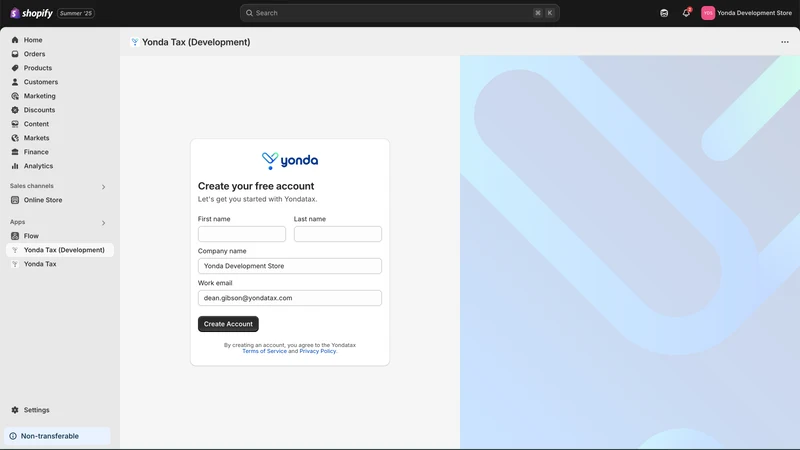Open the Flow app

click(x=60, y=236)
